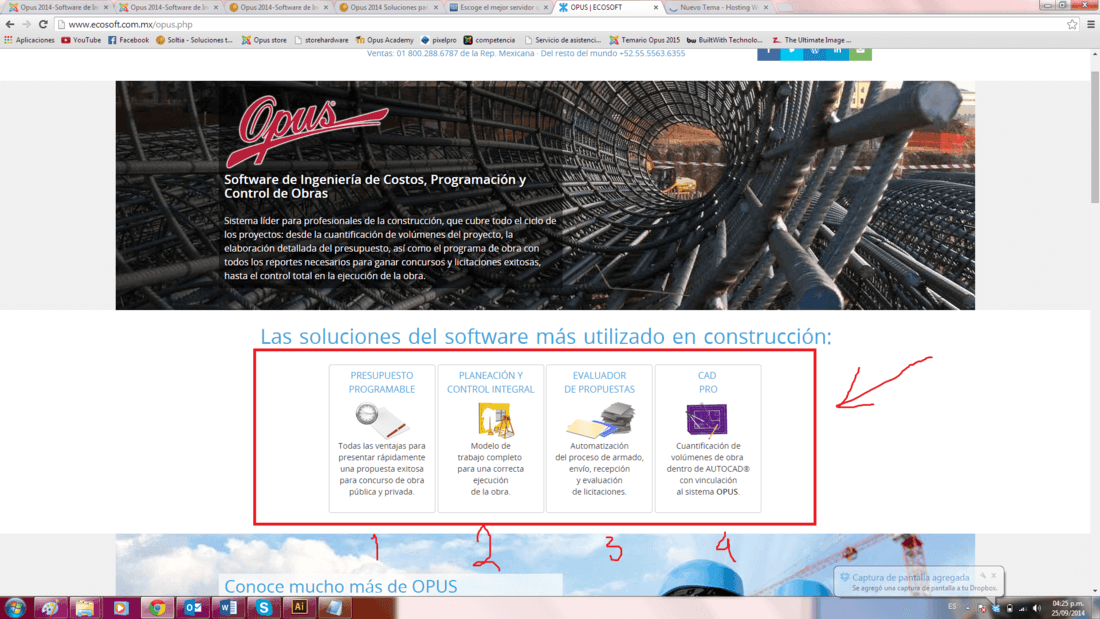Reload the page with the refresh icon
1100x619 pixels.
43,24
